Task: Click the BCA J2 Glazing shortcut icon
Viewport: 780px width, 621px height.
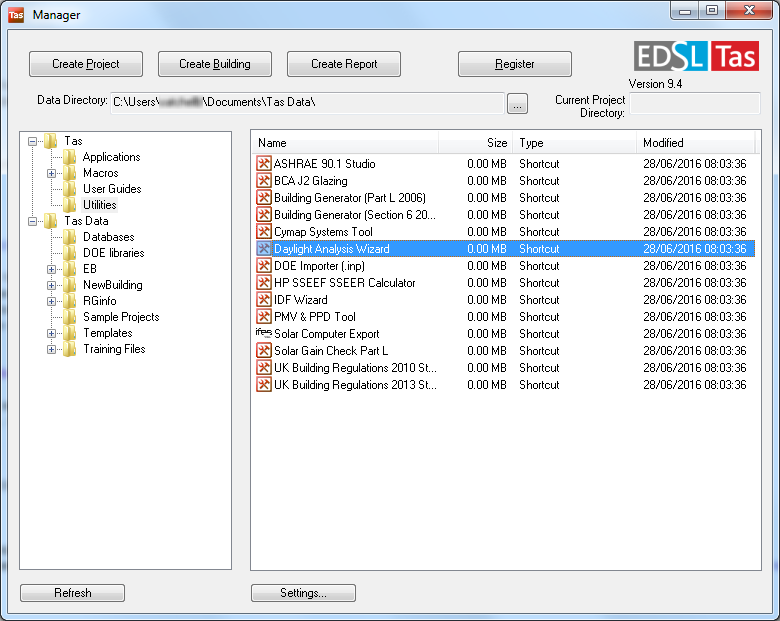Action: [264, 180]
